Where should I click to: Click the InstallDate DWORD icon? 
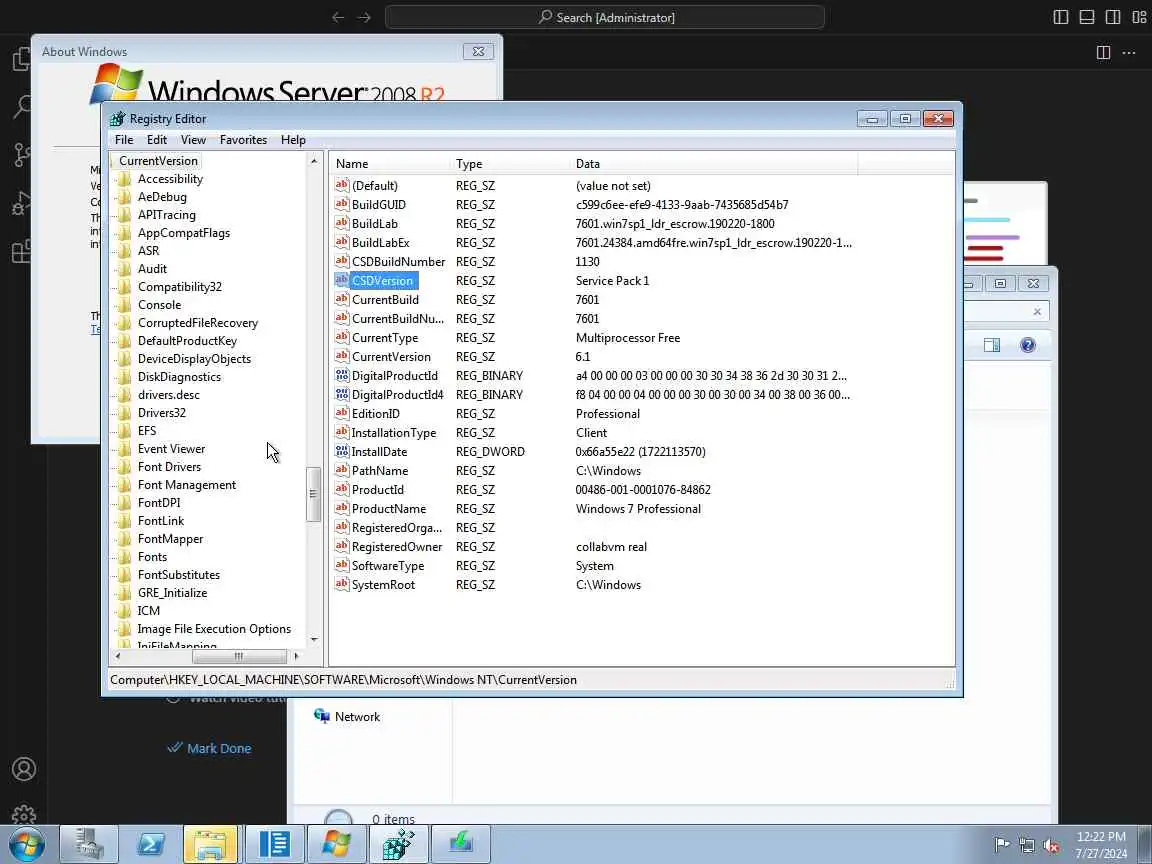click(342, 452)
